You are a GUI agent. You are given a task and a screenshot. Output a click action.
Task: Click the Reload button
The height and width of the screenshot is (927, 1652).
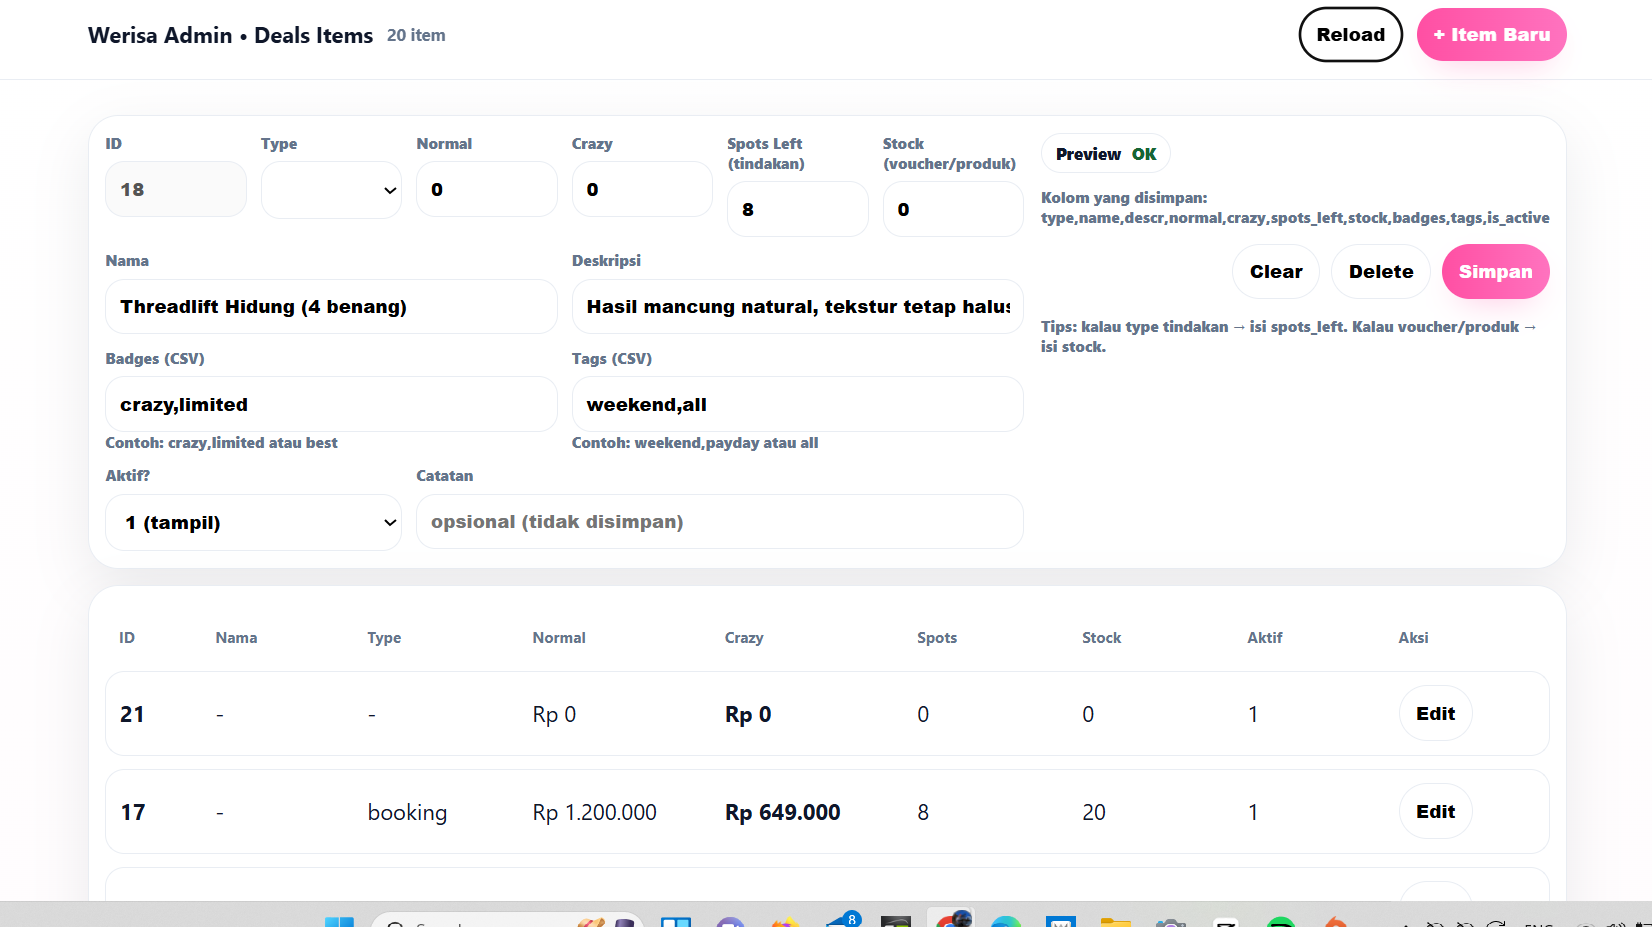tap(1350, 35)
